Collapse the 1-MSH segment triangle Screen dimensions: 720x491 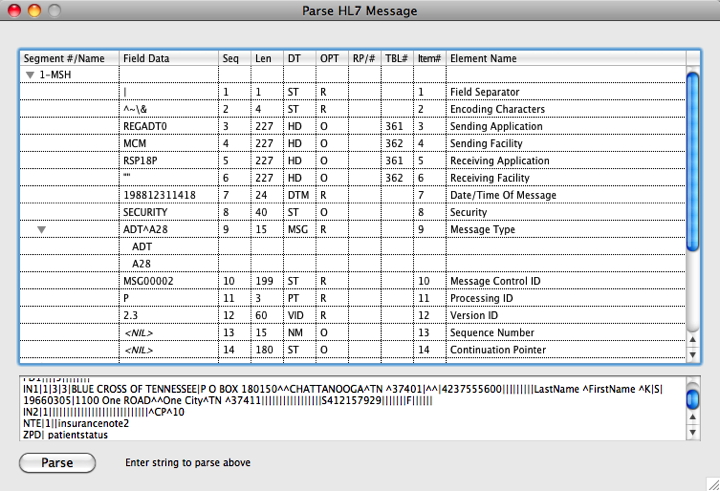click(30, 75)
